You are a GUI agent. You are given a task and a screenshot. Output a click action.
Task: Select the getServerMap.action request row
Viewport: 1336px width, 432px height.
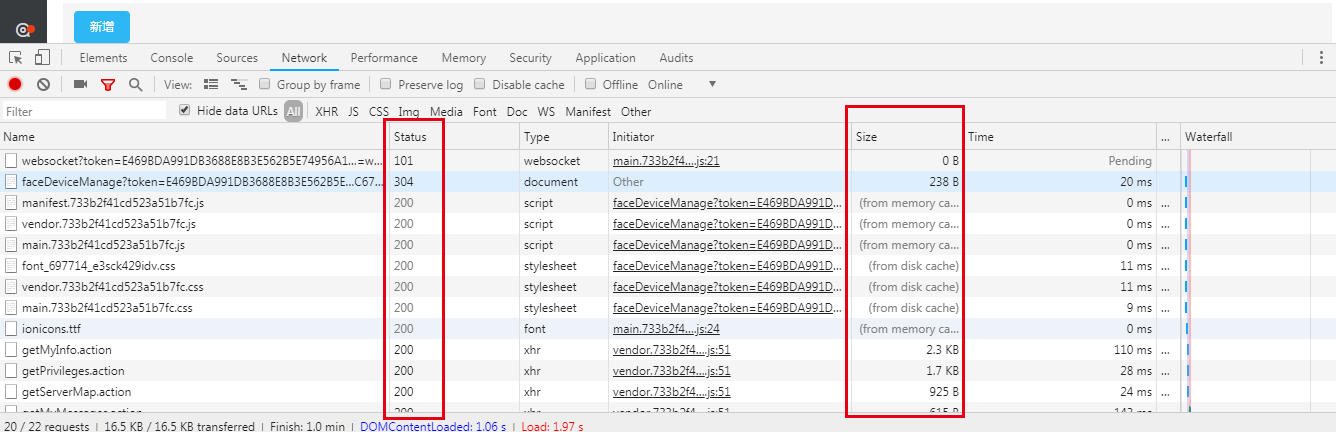click(x=668, y=392)
